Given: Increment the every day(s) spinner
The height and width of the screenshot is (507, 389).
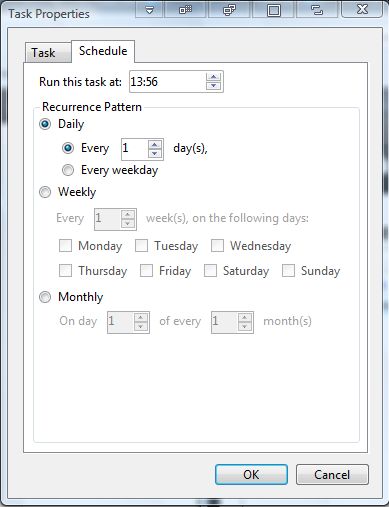Looking at the screenshot, I should click(154, 145).
